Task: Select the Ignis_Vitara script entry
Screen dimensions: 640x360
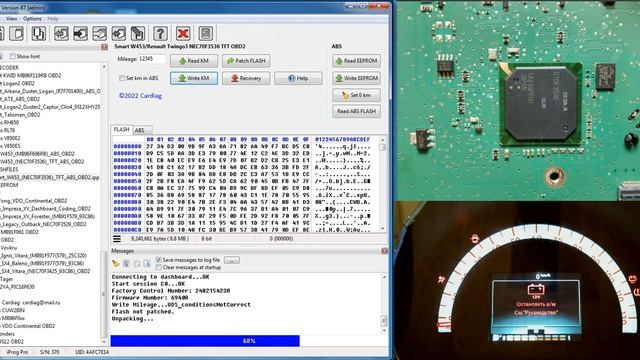Action: click(x=44, y=256)
